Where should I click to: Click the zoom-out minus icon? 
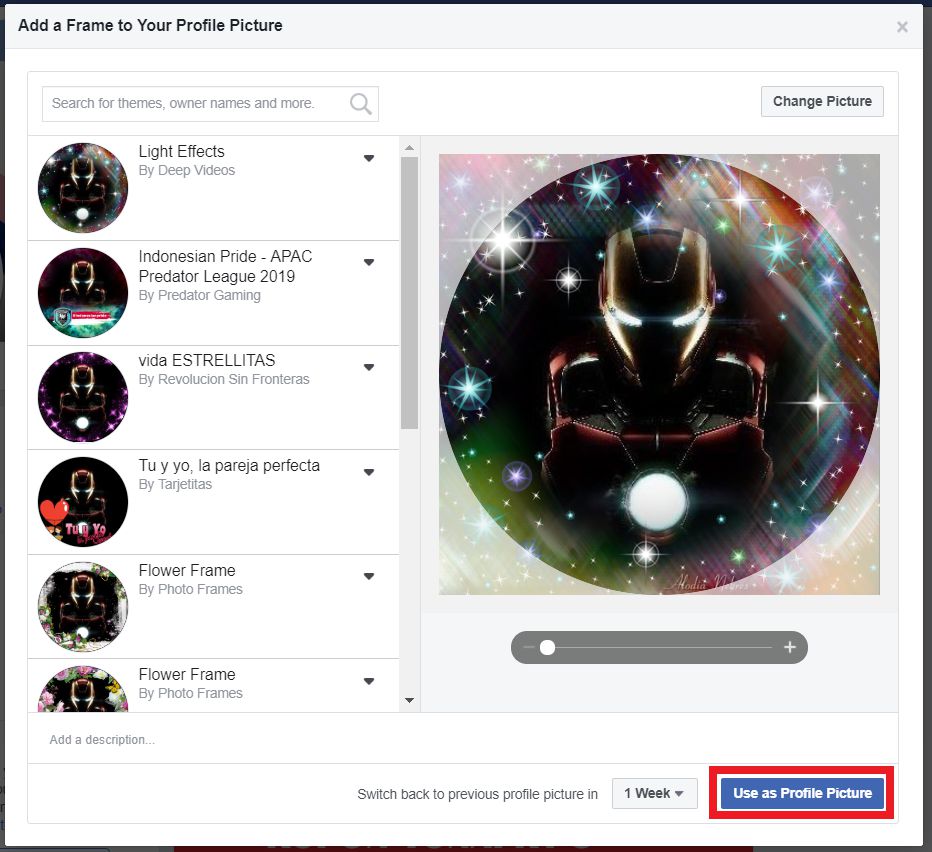(x=528, y=647)
